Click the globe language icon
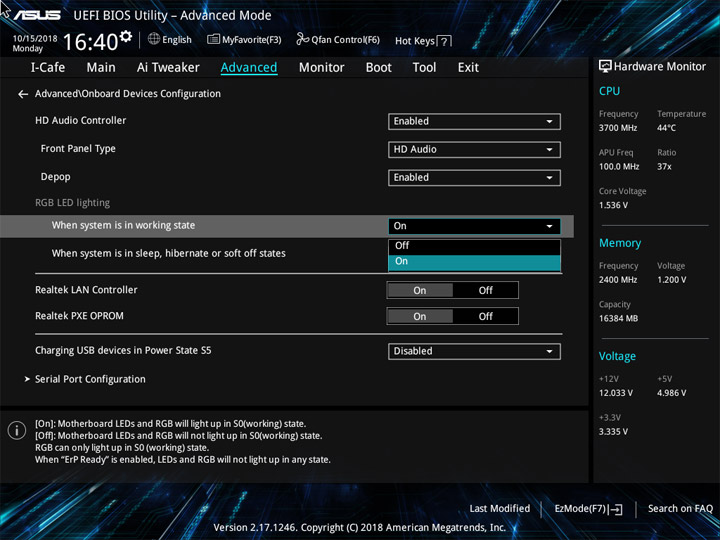This screenshot has height=540, width=720. 154,39
